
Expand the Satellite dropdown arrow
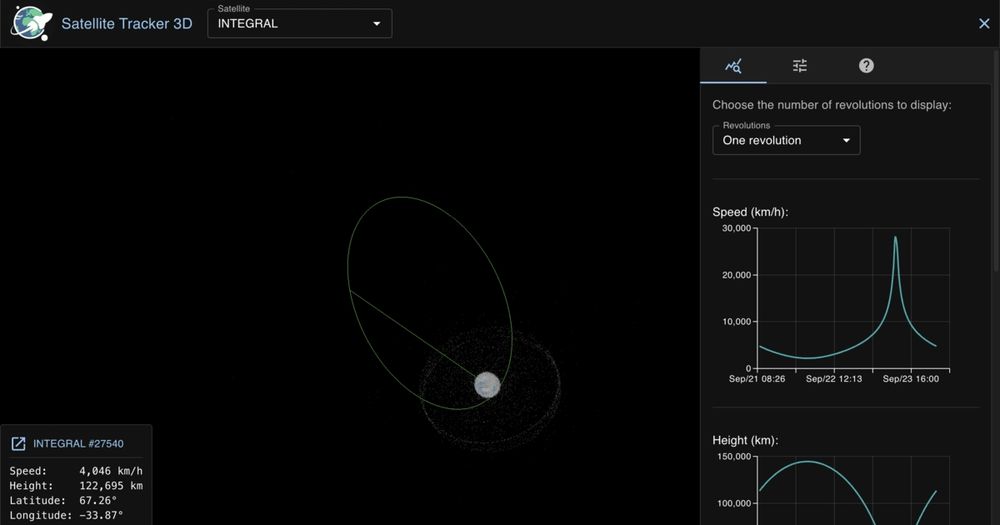(377, 24)
